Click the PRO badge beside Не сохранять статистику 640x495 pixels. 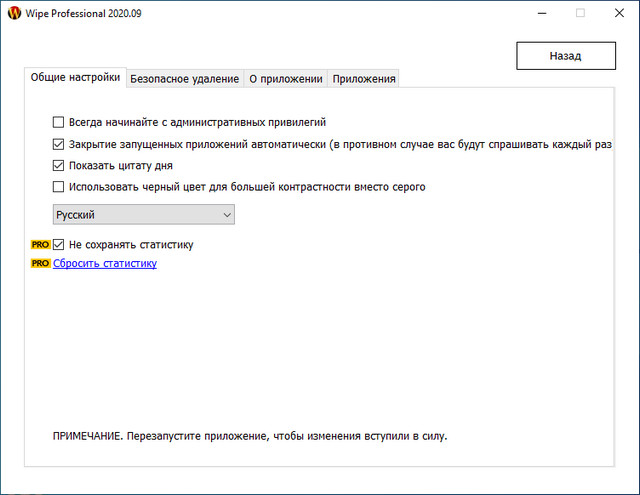(41, 244)
